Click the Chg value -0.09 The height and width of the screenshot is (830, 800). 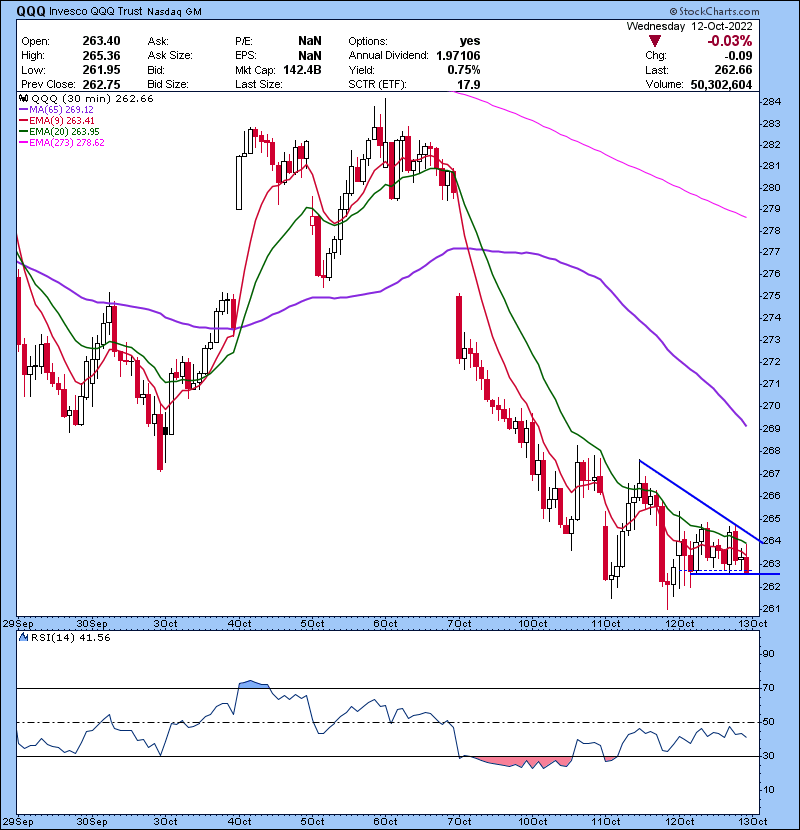738,56
